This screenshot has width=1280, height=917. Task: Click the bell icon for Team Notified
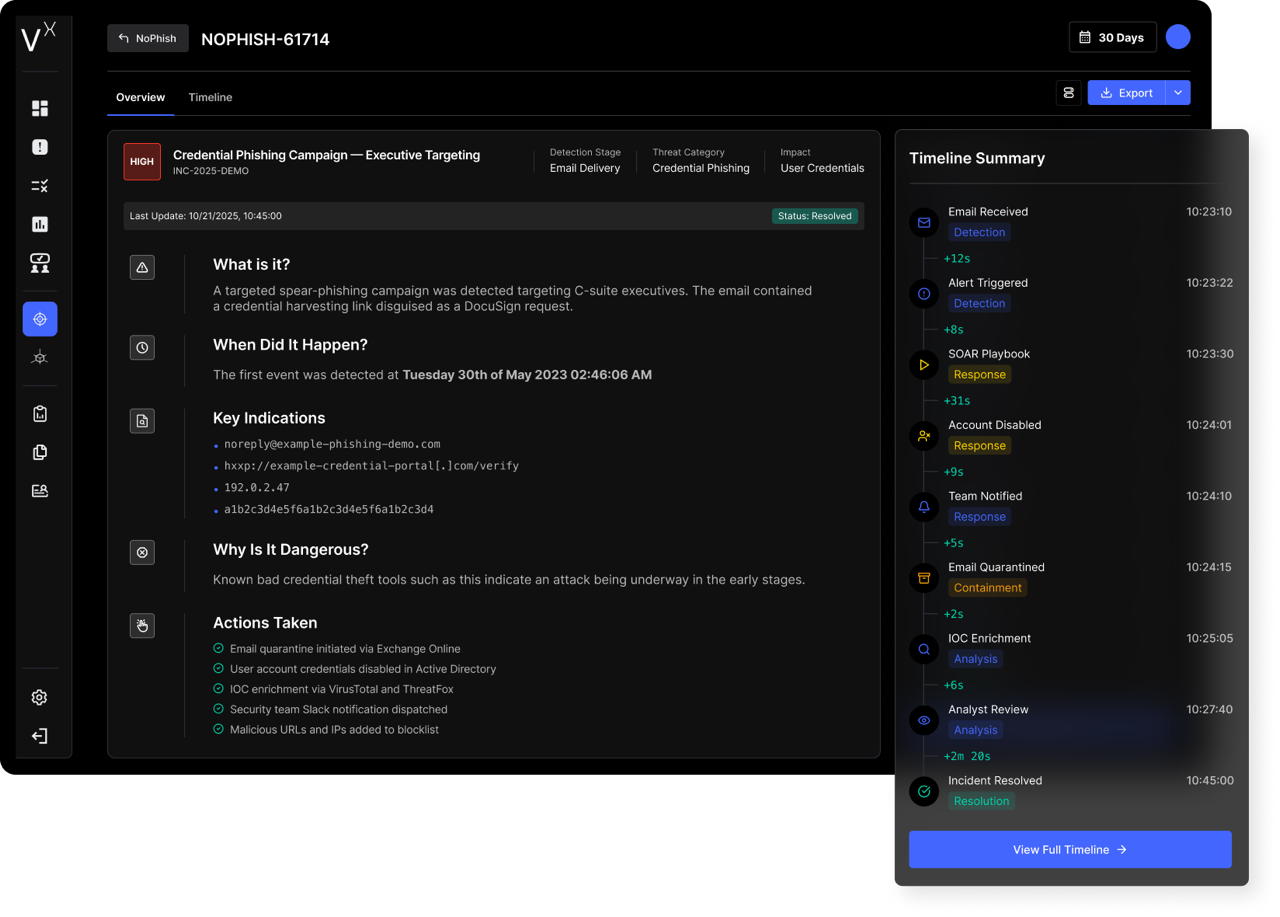tap(924, 507)
